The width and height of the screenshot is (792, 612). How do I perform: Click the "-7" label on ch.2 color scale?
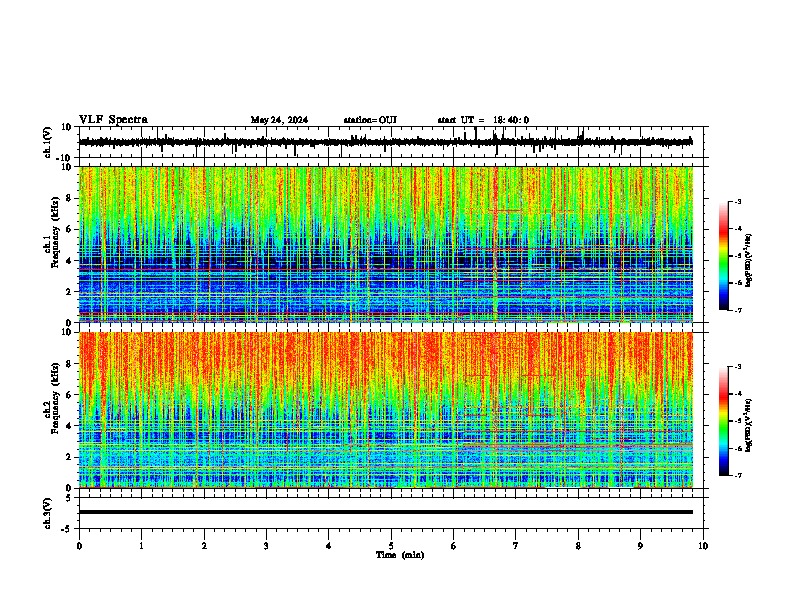[738, 475]
